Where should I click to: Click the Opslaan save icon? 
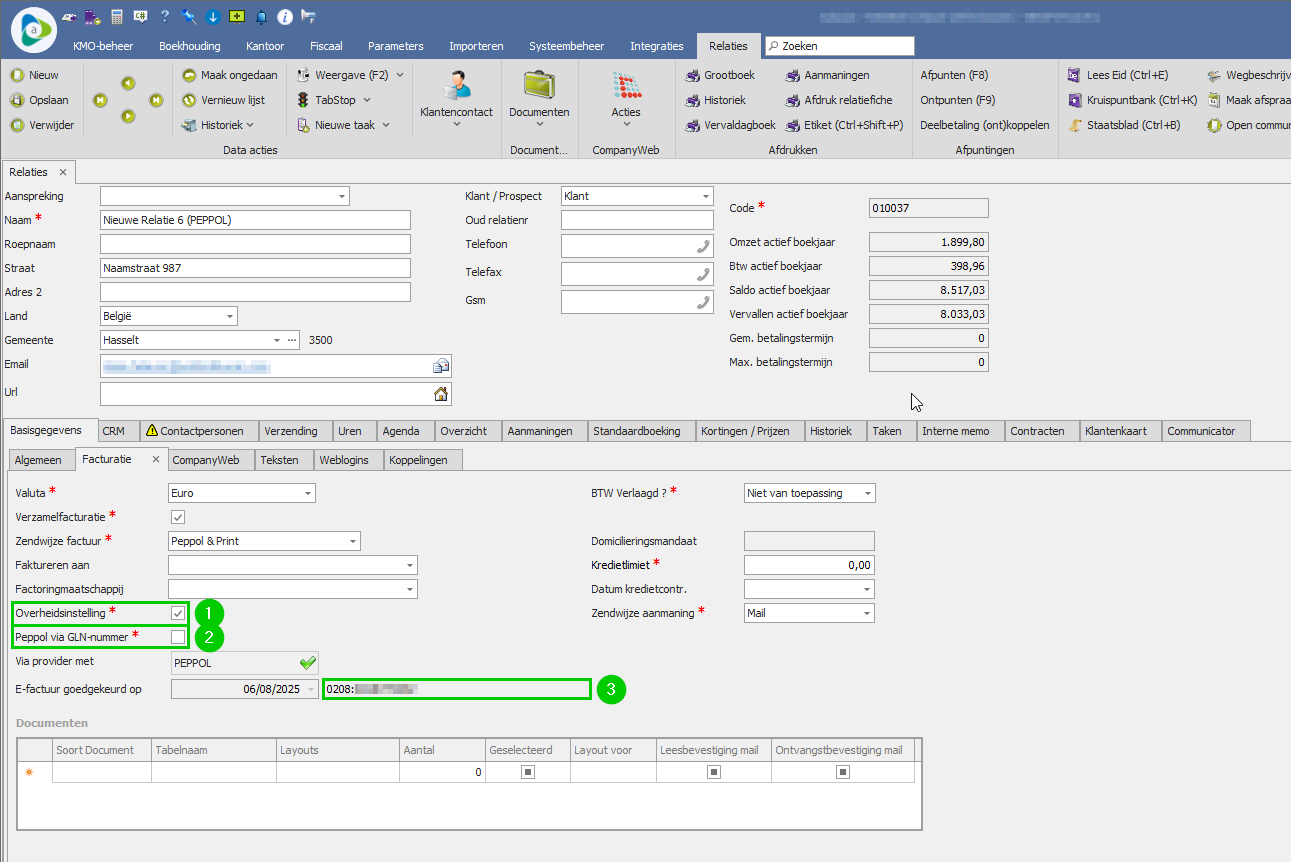(17, 100)
